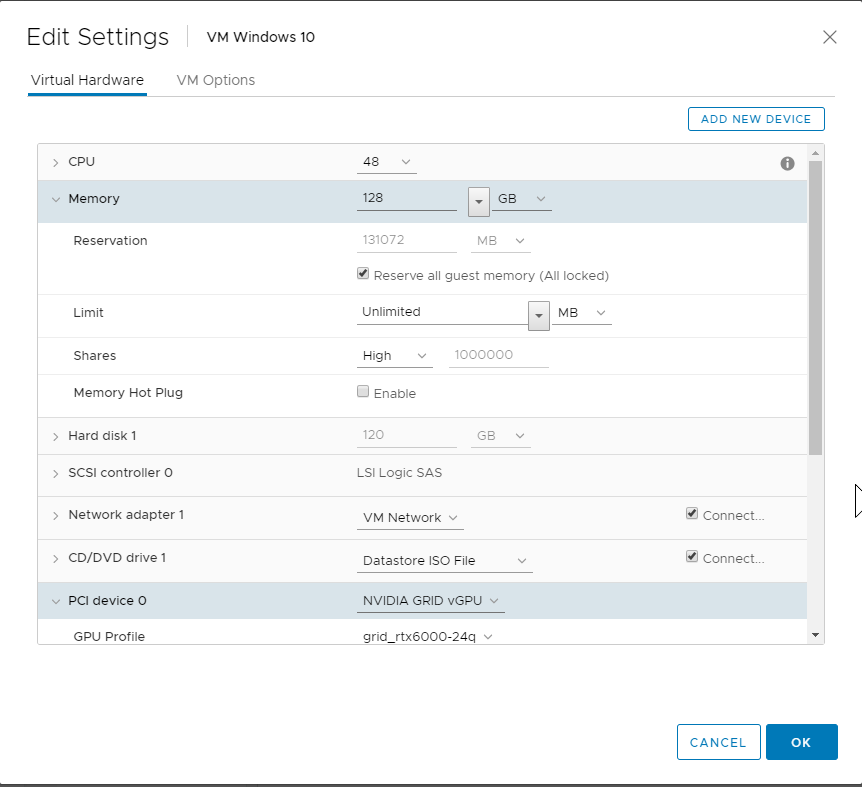This screenshot has height=787, width=862.
Task: Expand Network adapter 1 settings
Action: pyautogui.click(x=56, y=515)
